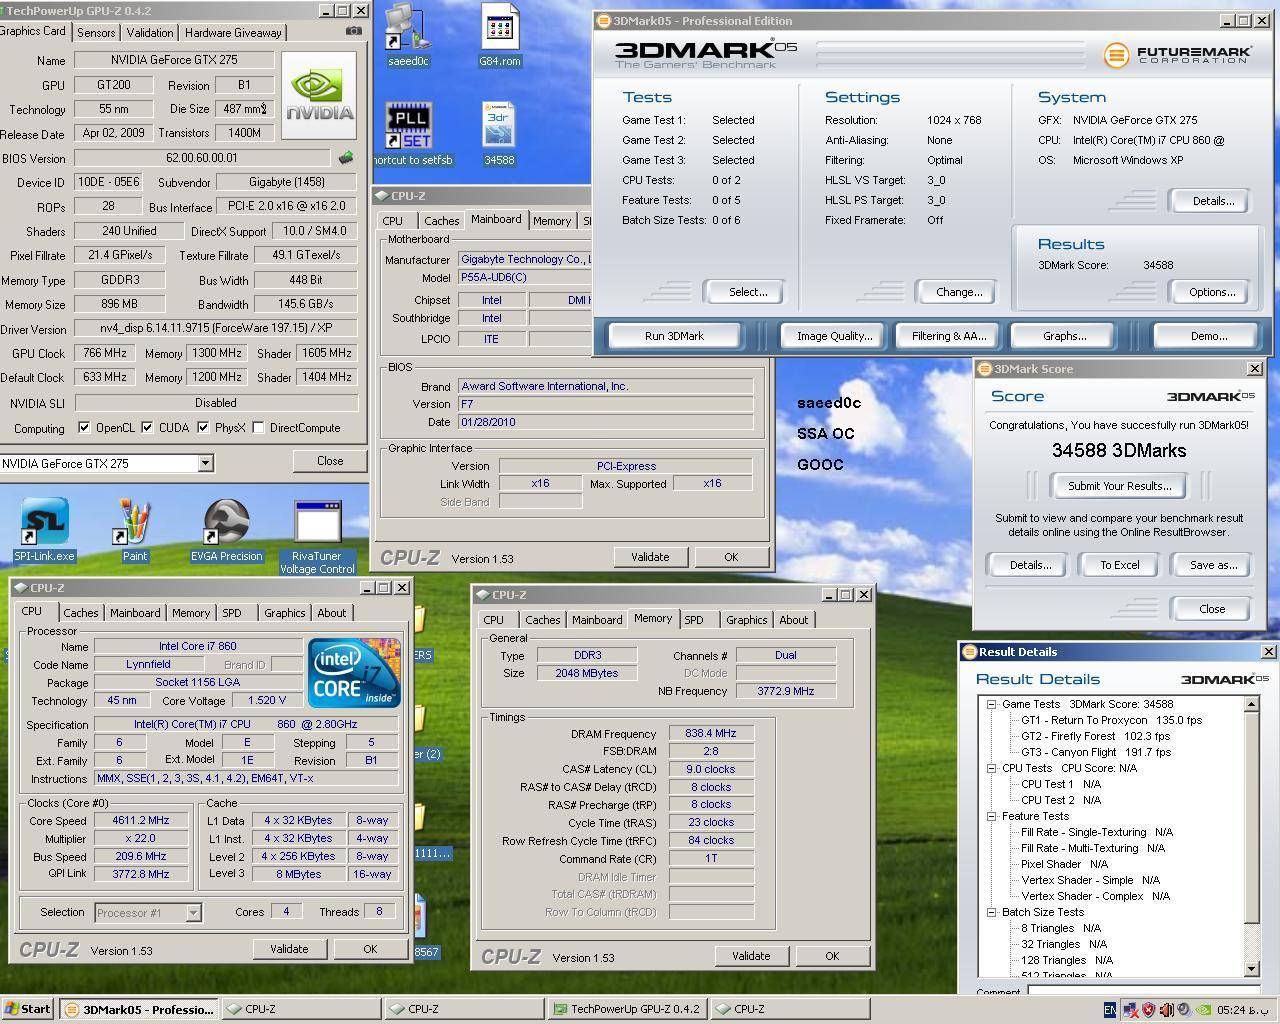This screenshot has height=1024, width=1280.
Task: Open Hardware Giveaway tab in GPU-Z
Action: point(233,33)
